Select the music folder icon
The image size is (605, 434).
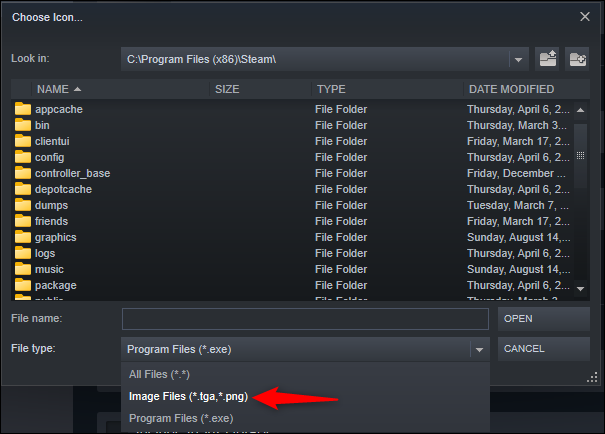pyautogui.click(x=23, y=269)
